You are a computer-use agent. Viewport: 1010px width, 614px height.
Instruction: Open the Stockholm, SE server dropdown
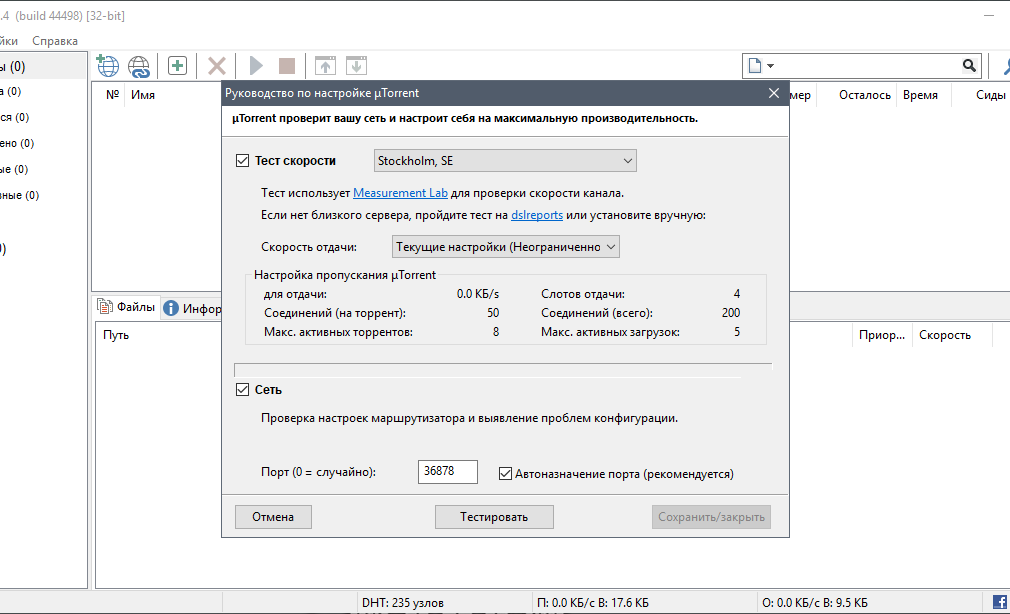(505, 160)
